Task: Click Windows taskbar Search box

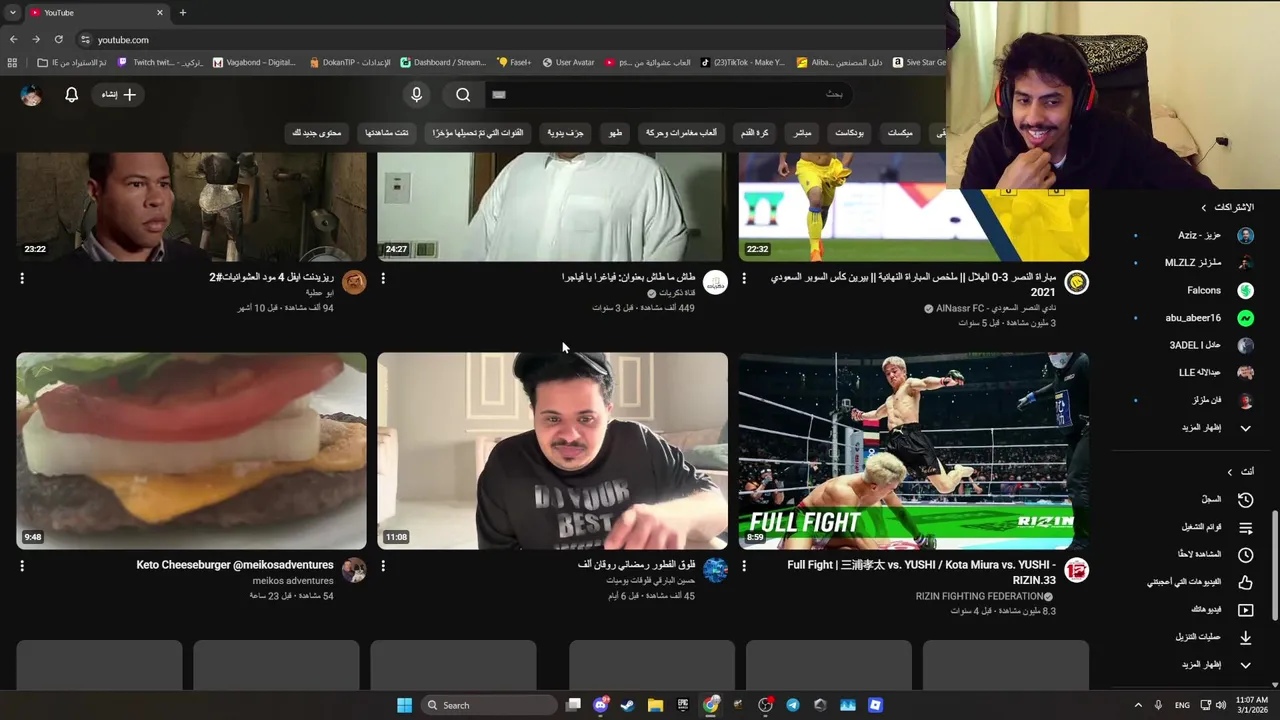Action: pos(488,705)
